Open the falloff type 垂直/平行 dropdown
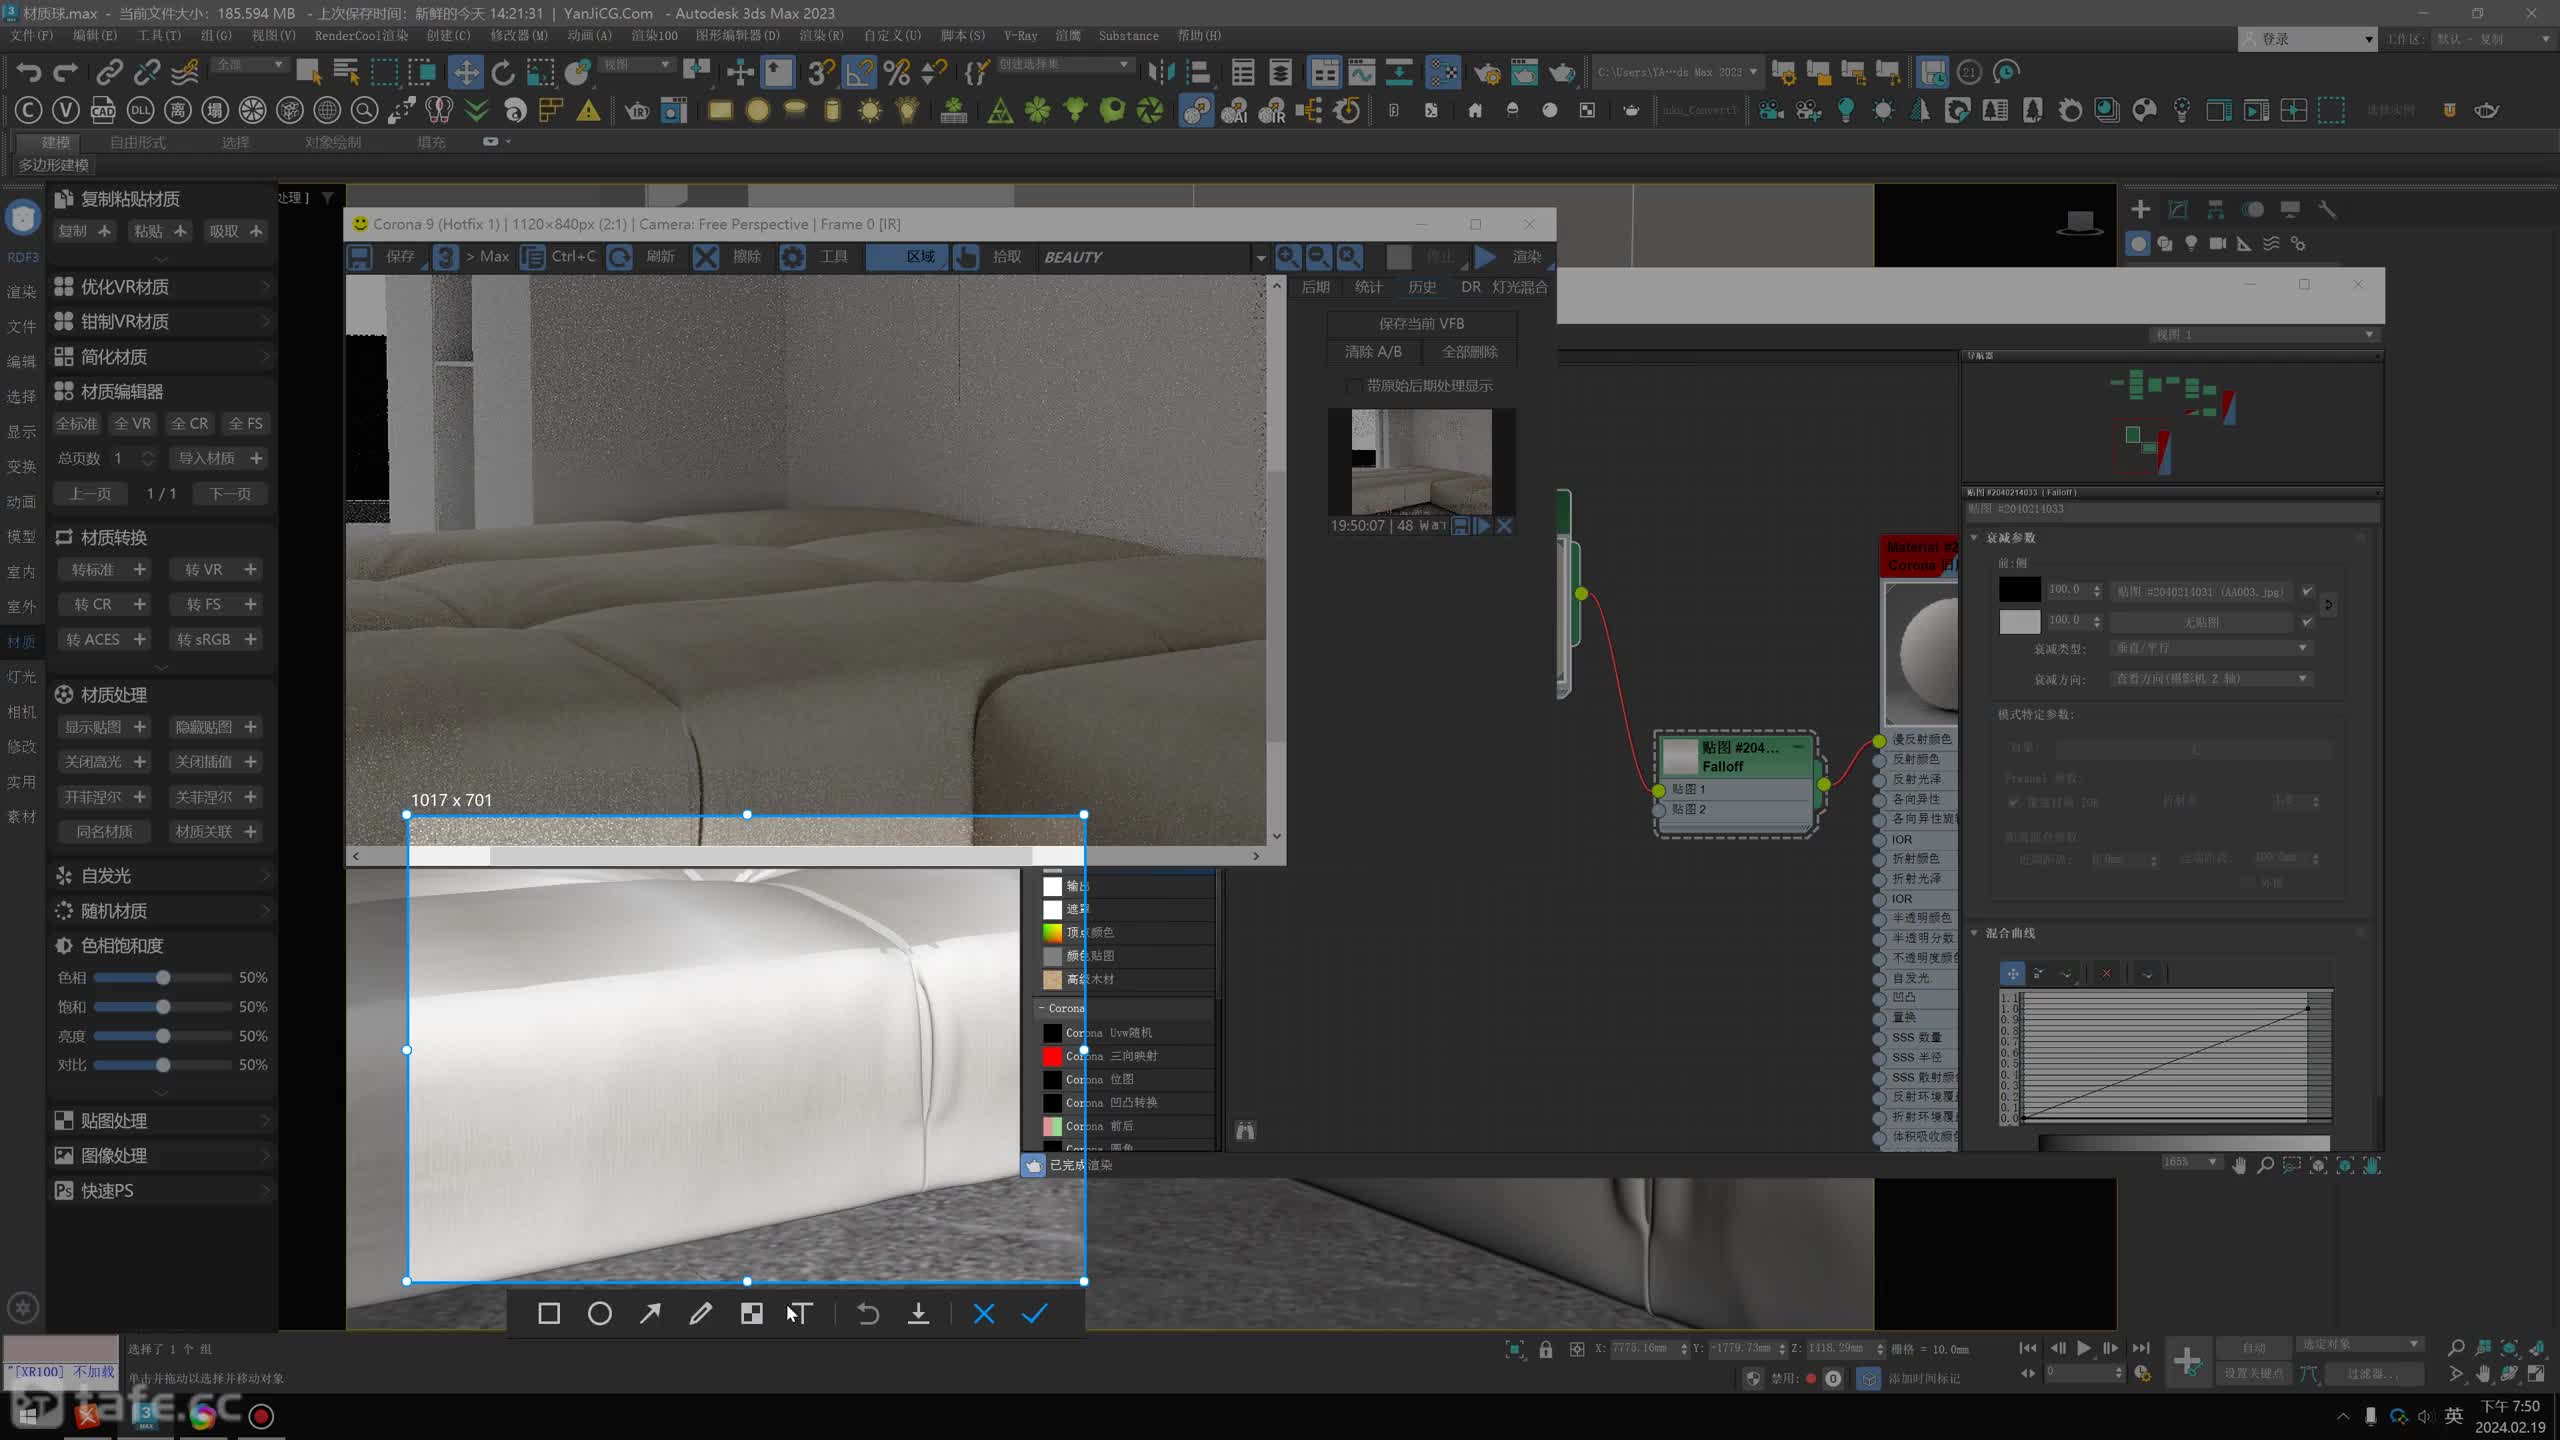Image resolution: width=2560 pixels, height=1440 pixels. (2212, 648)
